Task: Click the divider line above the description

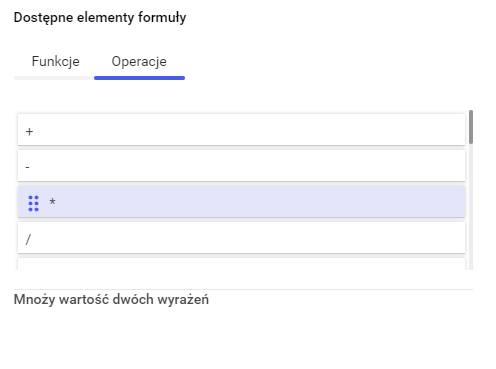Action: 243,289
